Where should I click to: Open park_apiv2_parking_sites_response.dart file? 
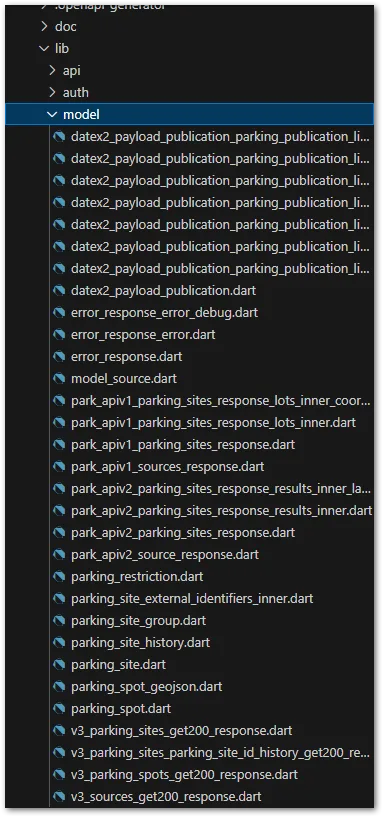[x=183, y=533]
